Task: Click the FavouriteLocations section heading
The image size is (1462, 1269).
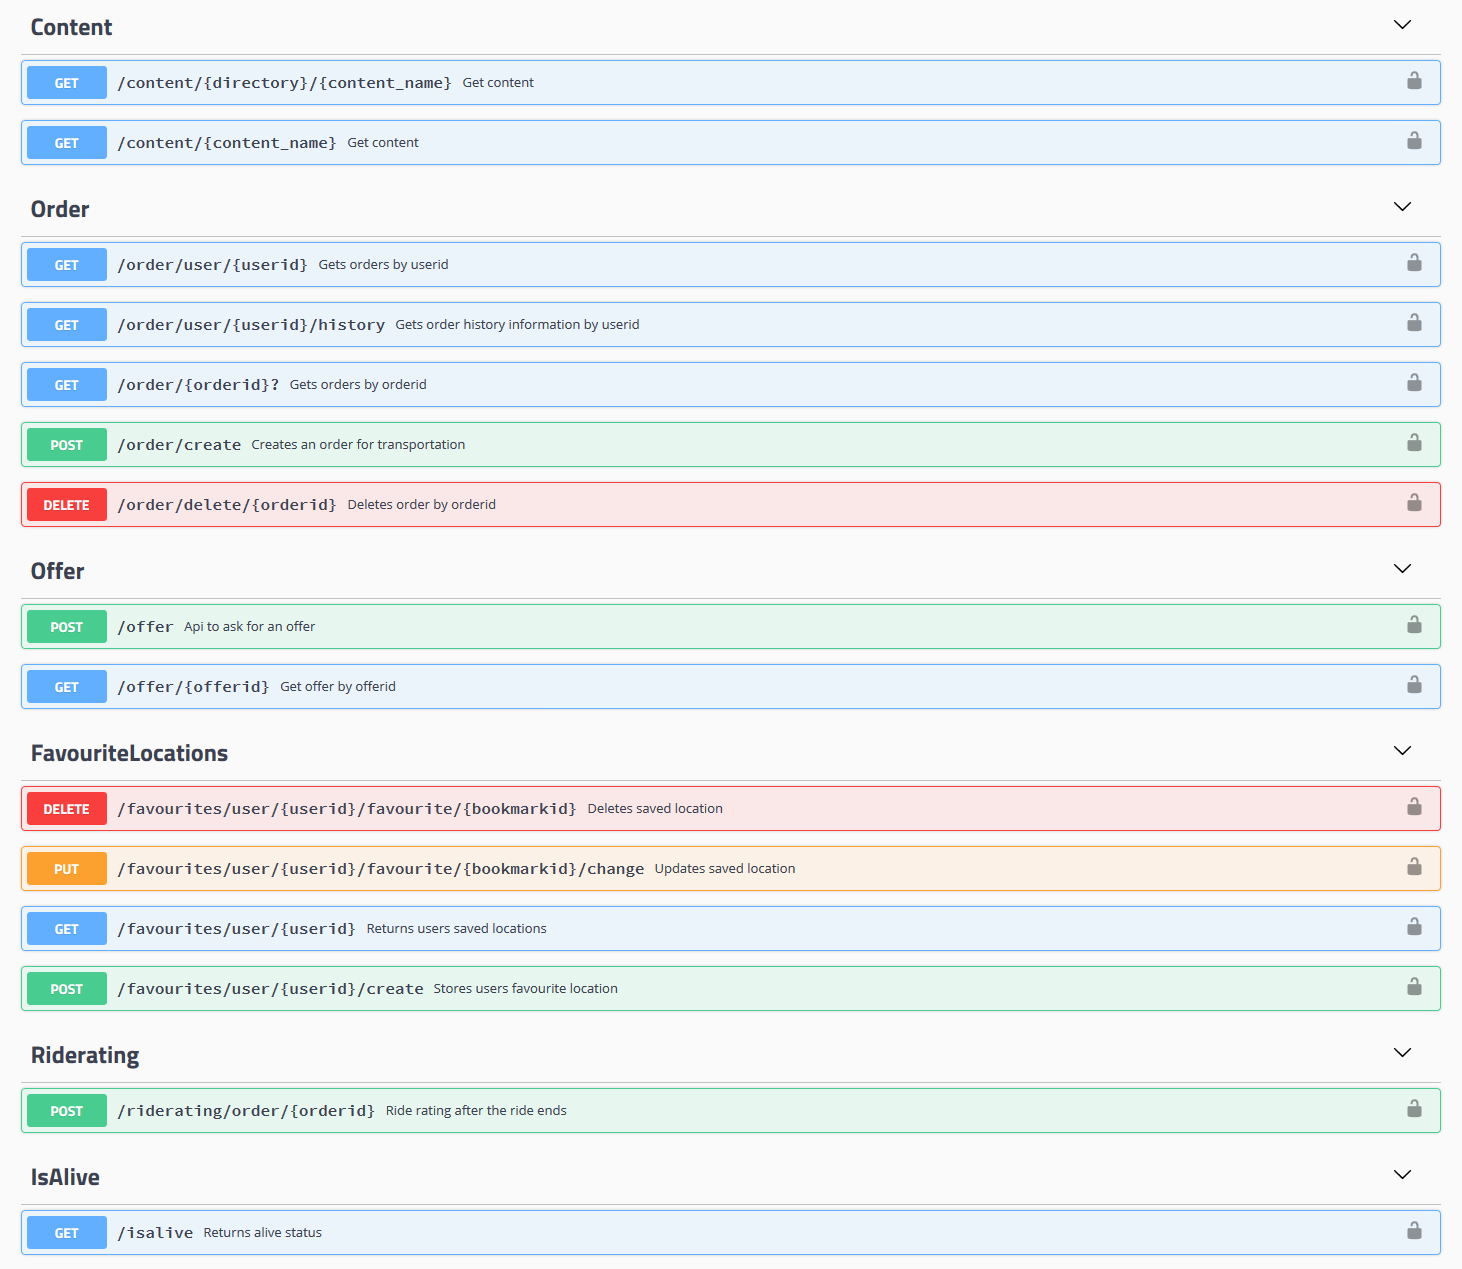Action: tap(129, 753)
